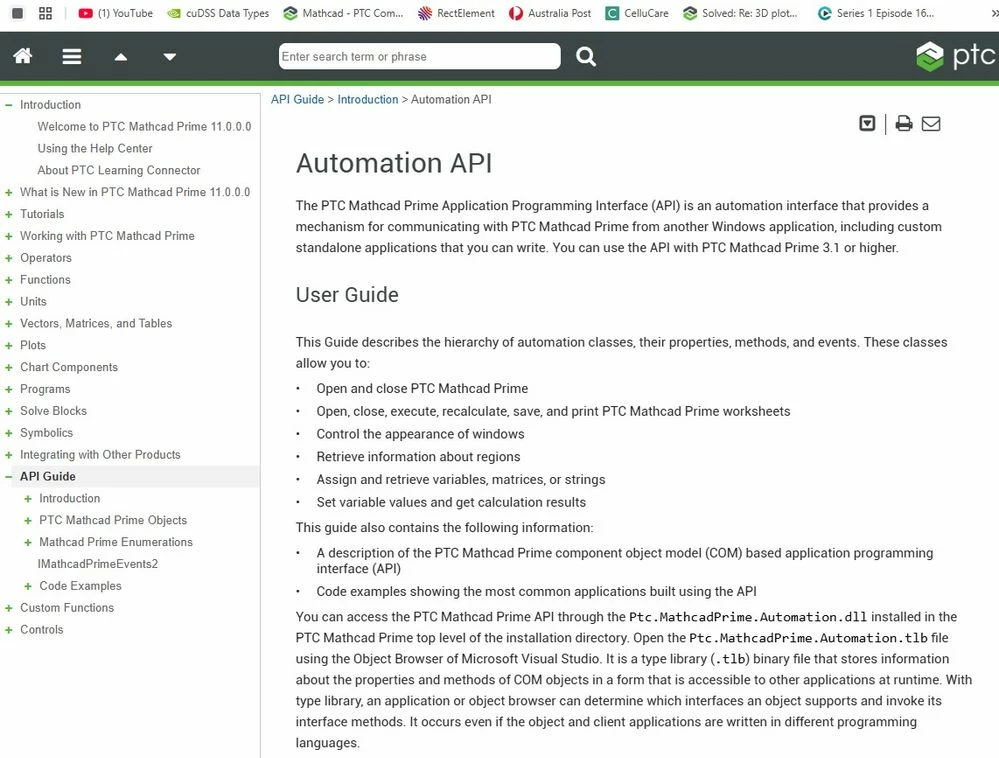This screenshot has width=999, height=758.
Task: Follow the Introduction breadcrumb link
Action: click(x=368, y=99)
